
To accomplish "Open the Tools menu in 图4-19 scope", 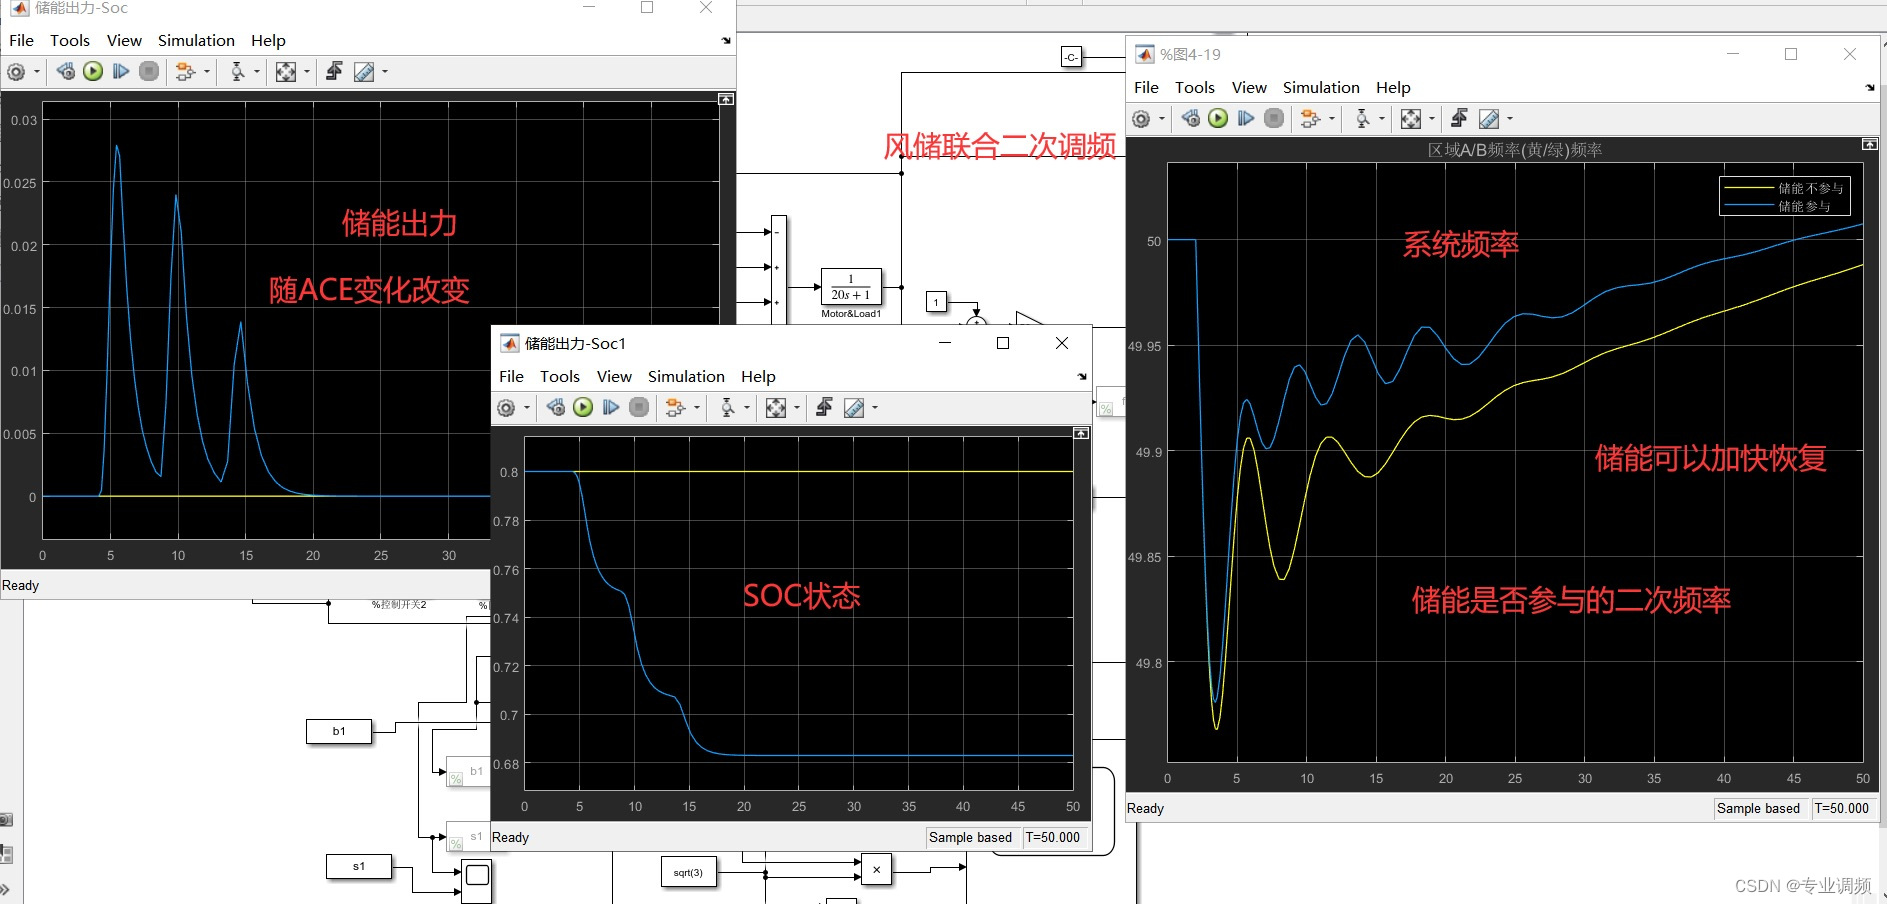I will pyautogui.click(x=1195, y=87).
